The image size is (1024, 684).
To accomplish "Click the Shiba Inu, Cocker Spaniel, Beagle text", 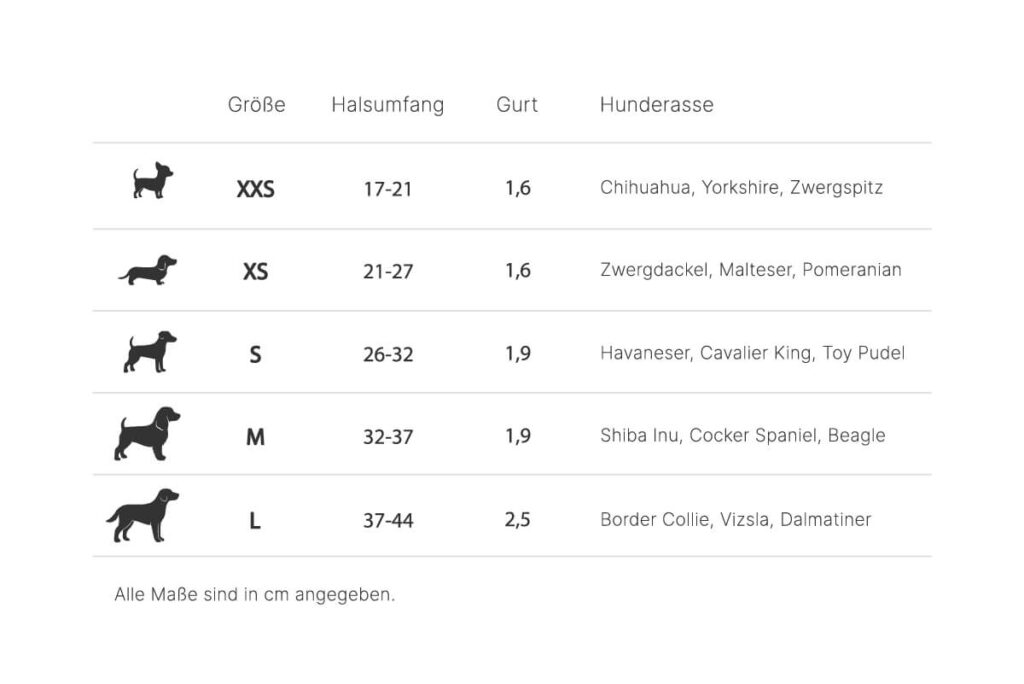I will point(743,436).
